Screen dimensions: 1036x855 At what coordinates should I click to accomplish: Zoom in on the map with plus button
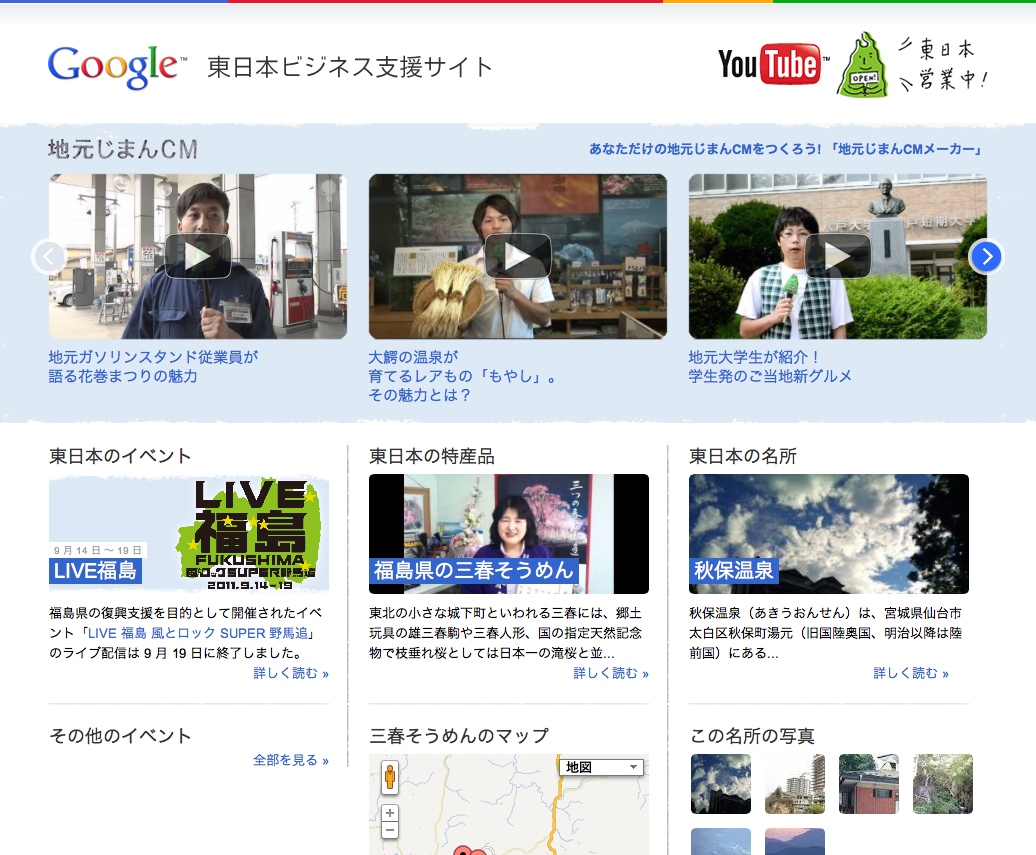pyautogui.click(x=390, y=813)
